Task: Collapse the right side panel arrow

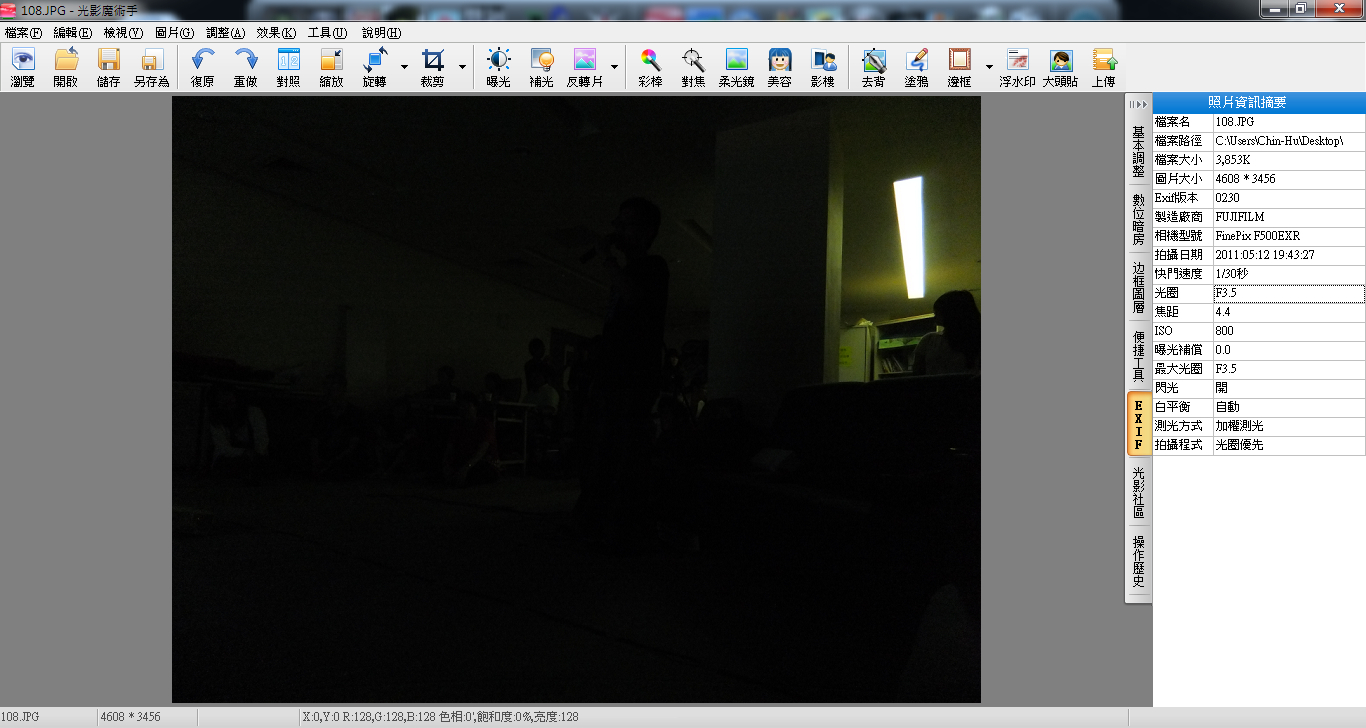Action: pyautogui.click(x=1138, y=104)
